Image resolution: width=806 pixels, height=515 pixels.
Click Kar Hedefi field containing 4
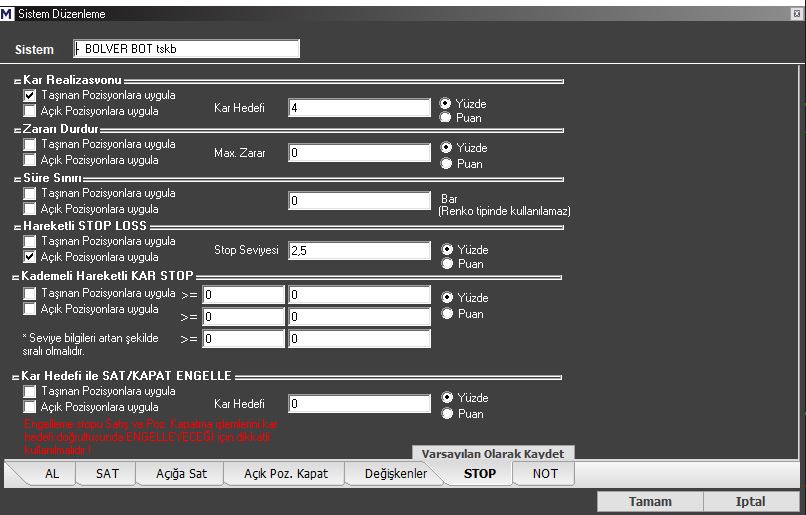pyautogui.click(x=359, y=108)
